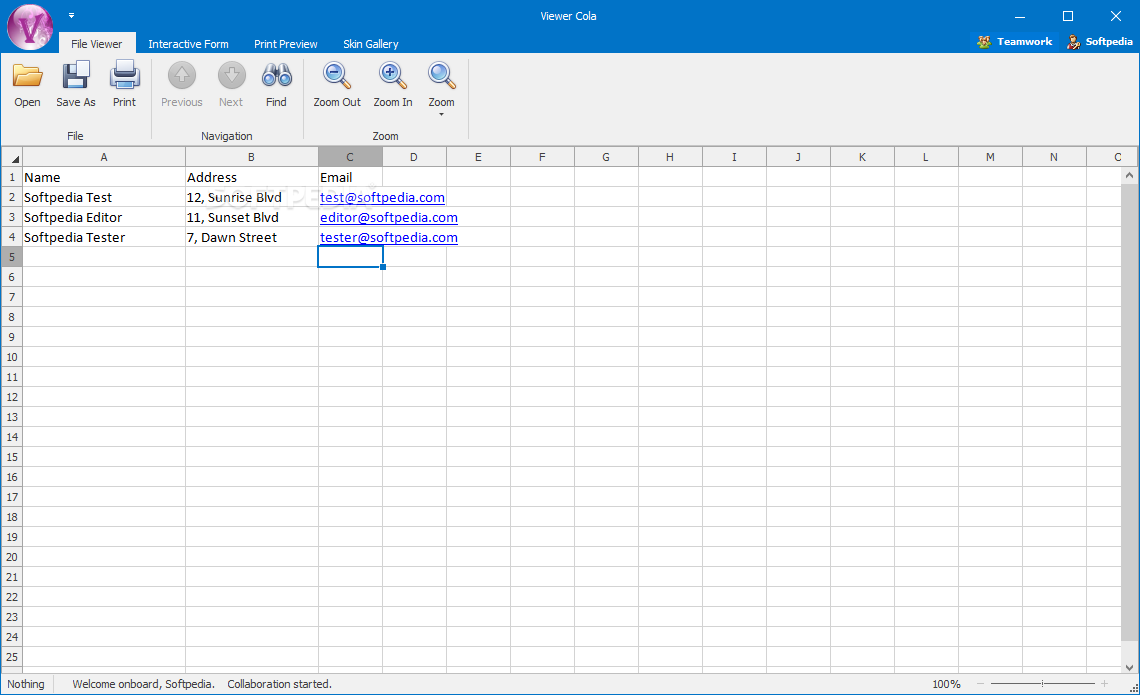Increase zoom with the status bar plus button
Image resolution: width=1140 pixels, height=695 pixels.
click(x=1104, y=683)
